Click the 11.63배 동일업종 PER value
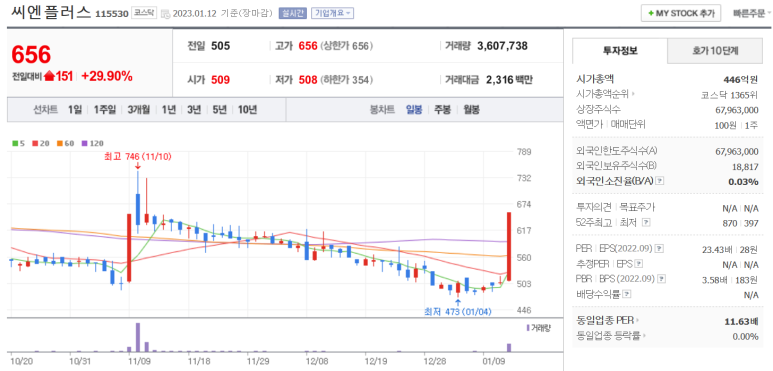The width and height of the screenshot is (773, 371). click(742, 321)
